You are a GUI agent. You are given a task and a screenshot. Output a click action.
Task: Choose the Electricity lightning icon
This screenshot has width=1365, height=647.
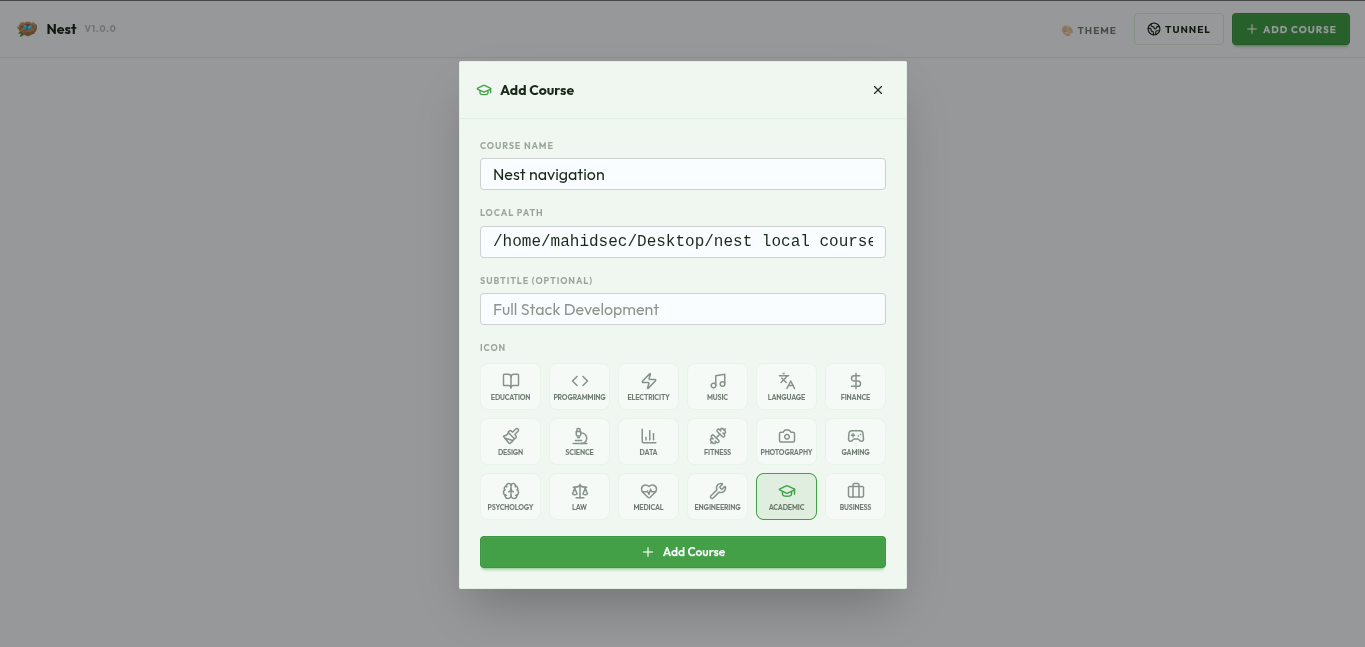point(648,386)
